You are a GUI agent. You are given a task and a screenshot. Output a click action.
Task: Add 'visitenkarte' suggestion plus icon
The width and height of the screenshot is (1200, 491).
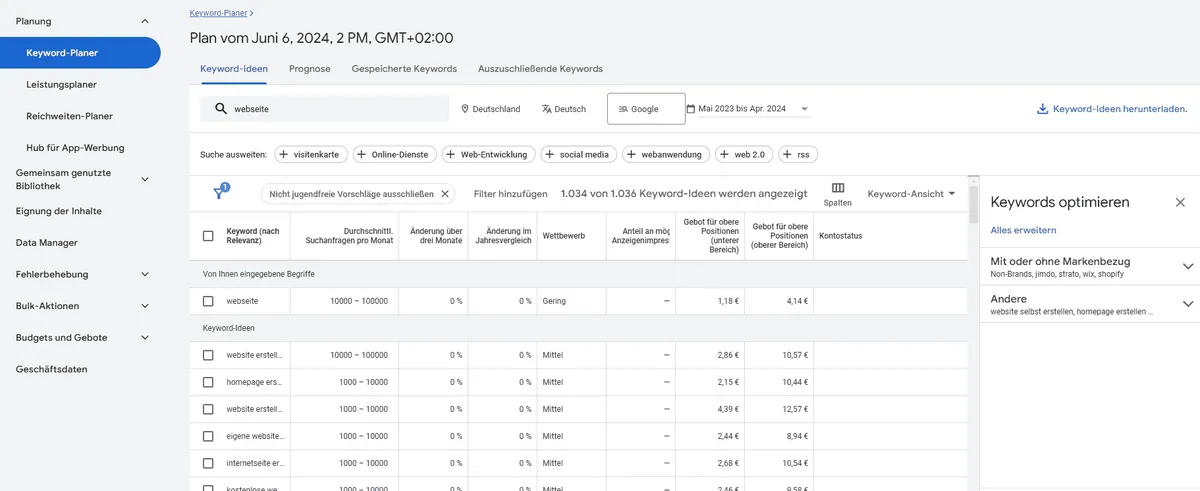(284, 154)
